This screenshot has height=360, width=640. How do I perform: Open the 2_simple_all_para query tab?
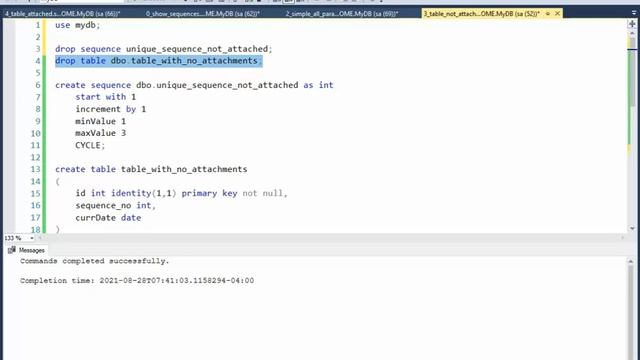click(x=342, y=13)
